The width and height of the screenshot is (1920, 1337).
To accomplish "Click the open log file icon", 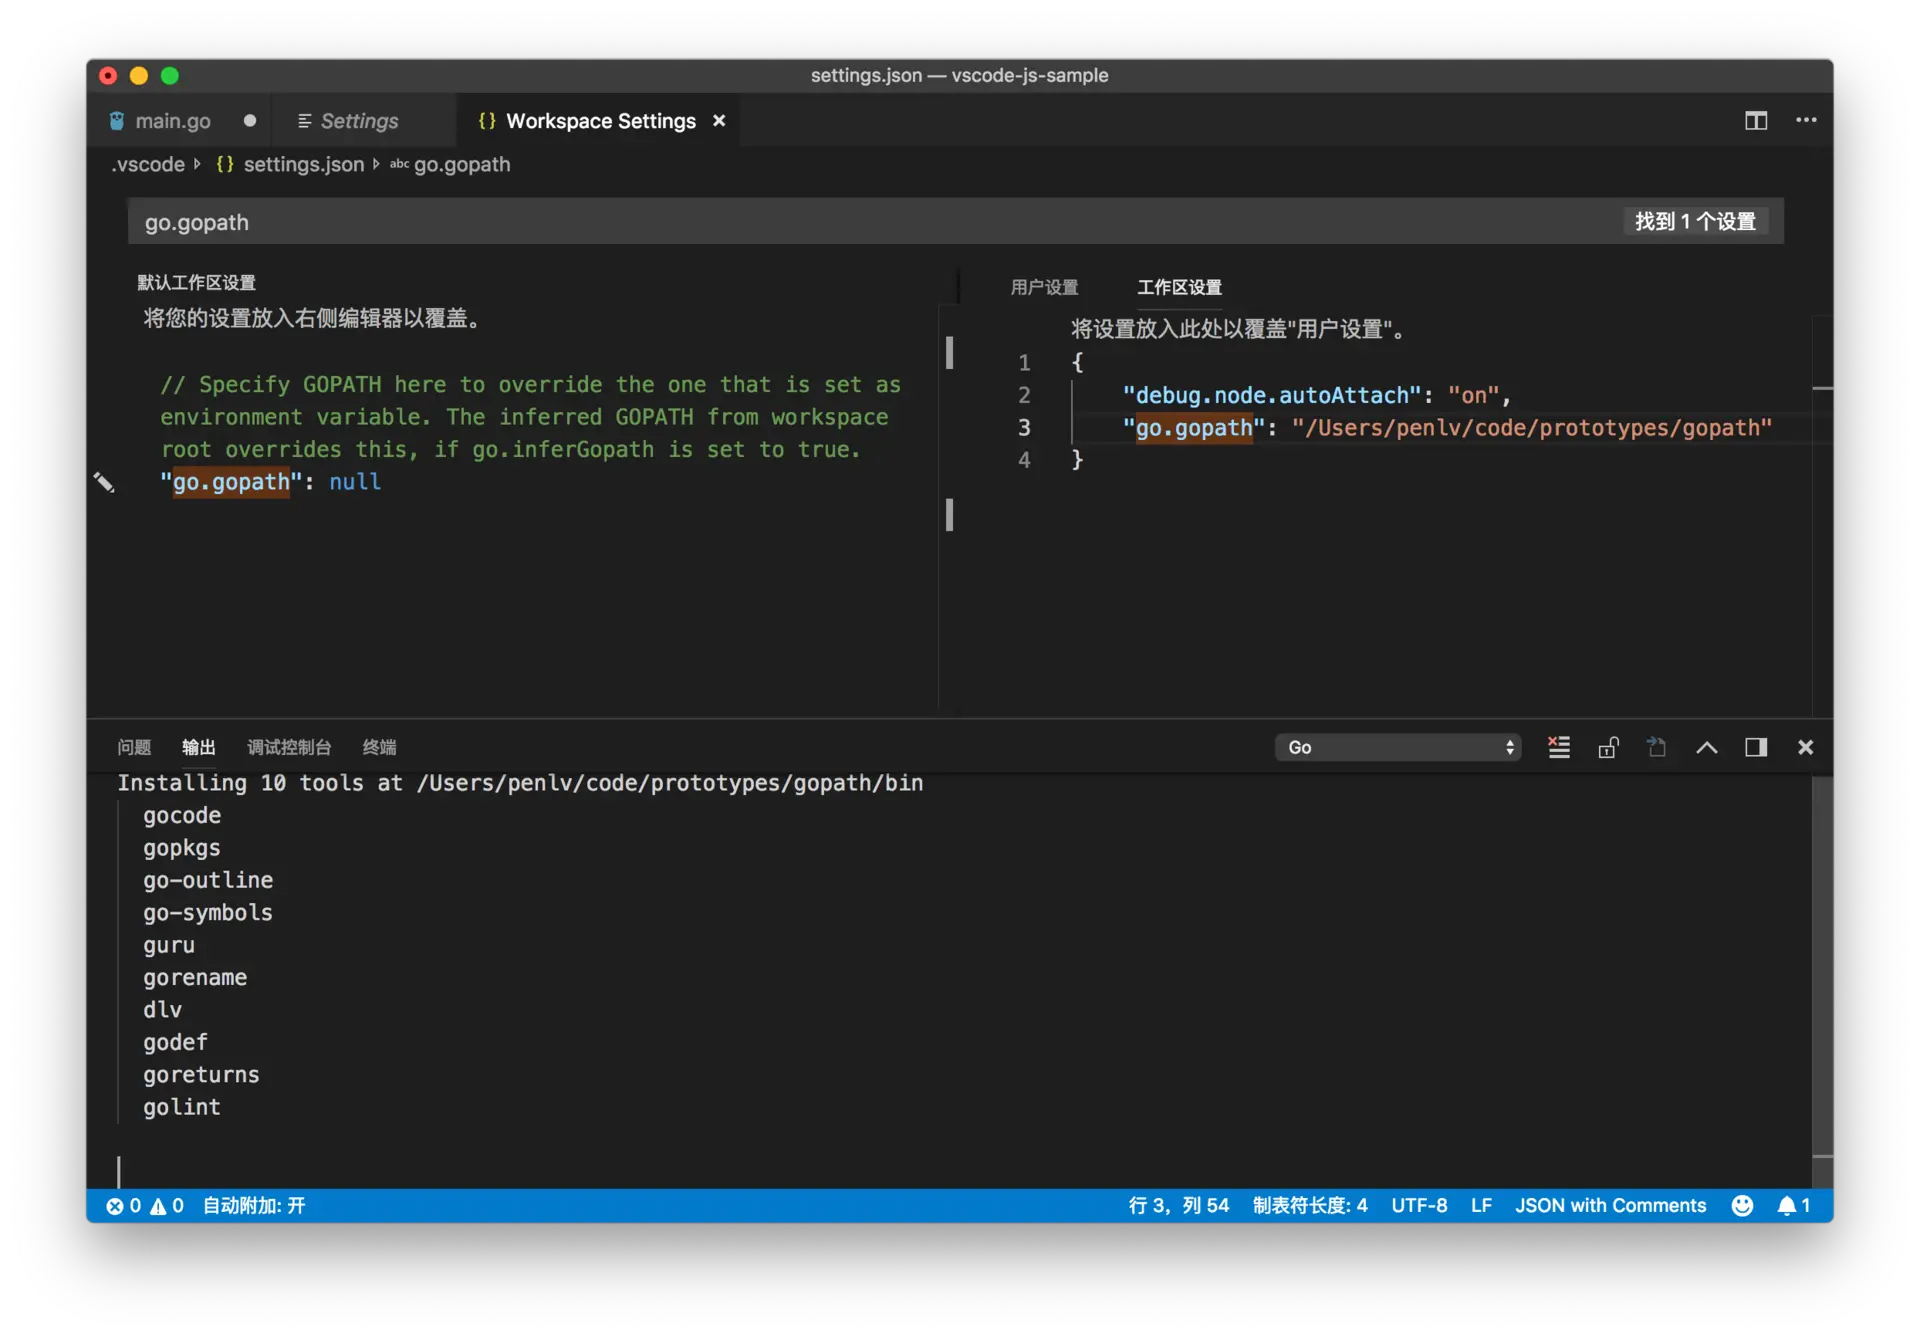I will (x=1657, y=747).
